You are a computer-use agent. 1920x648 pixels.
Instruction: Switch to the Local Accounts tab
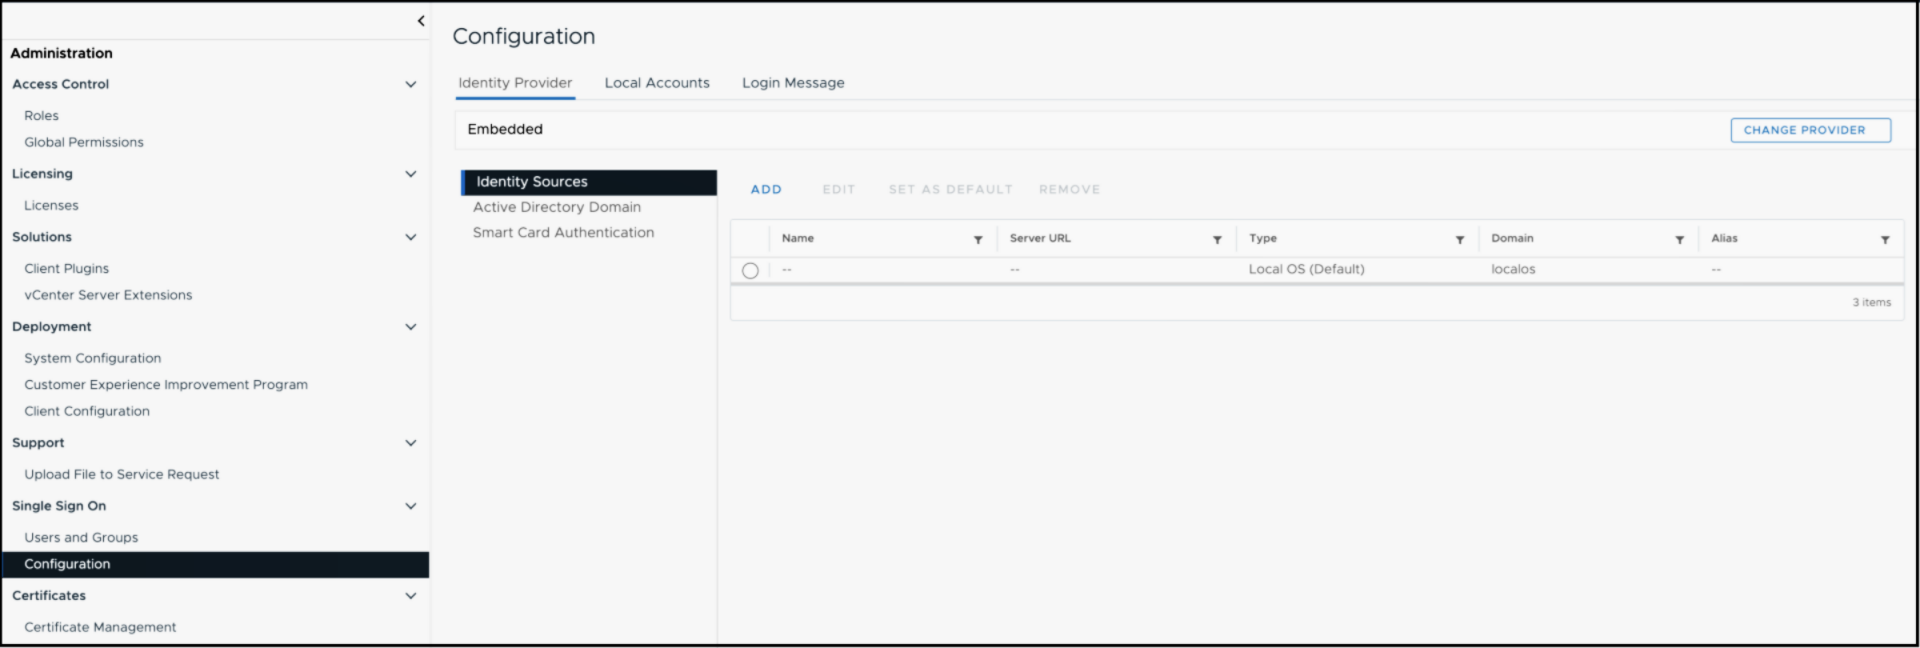[657, 83]
